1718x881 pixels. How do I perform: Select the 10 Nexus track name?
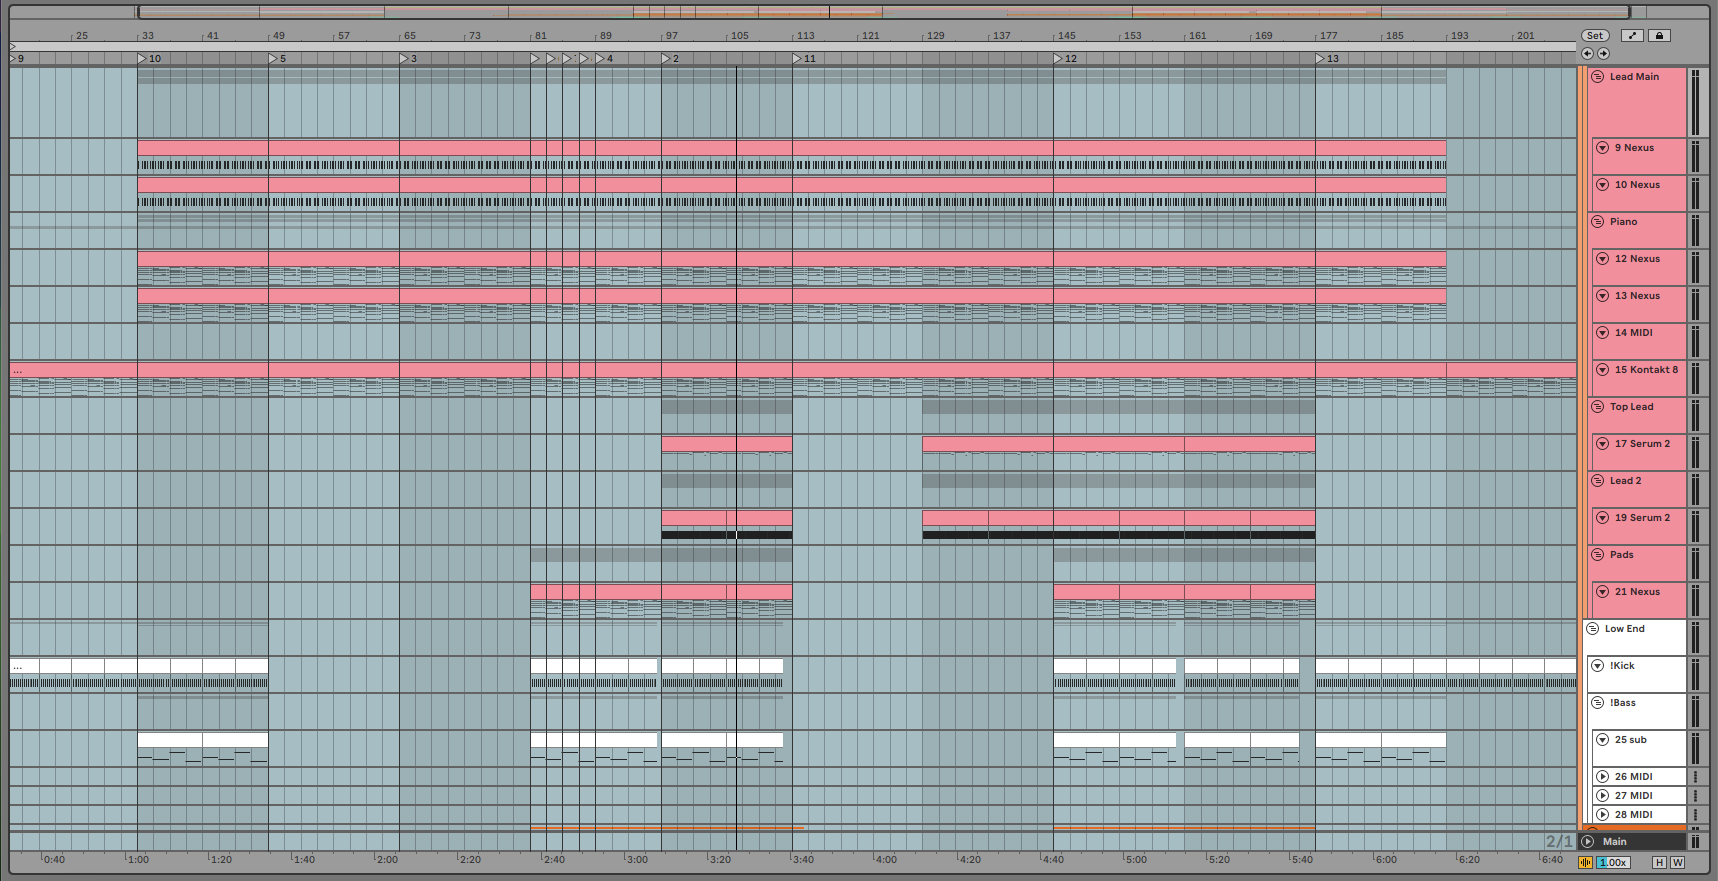(x=1637, y=185)
